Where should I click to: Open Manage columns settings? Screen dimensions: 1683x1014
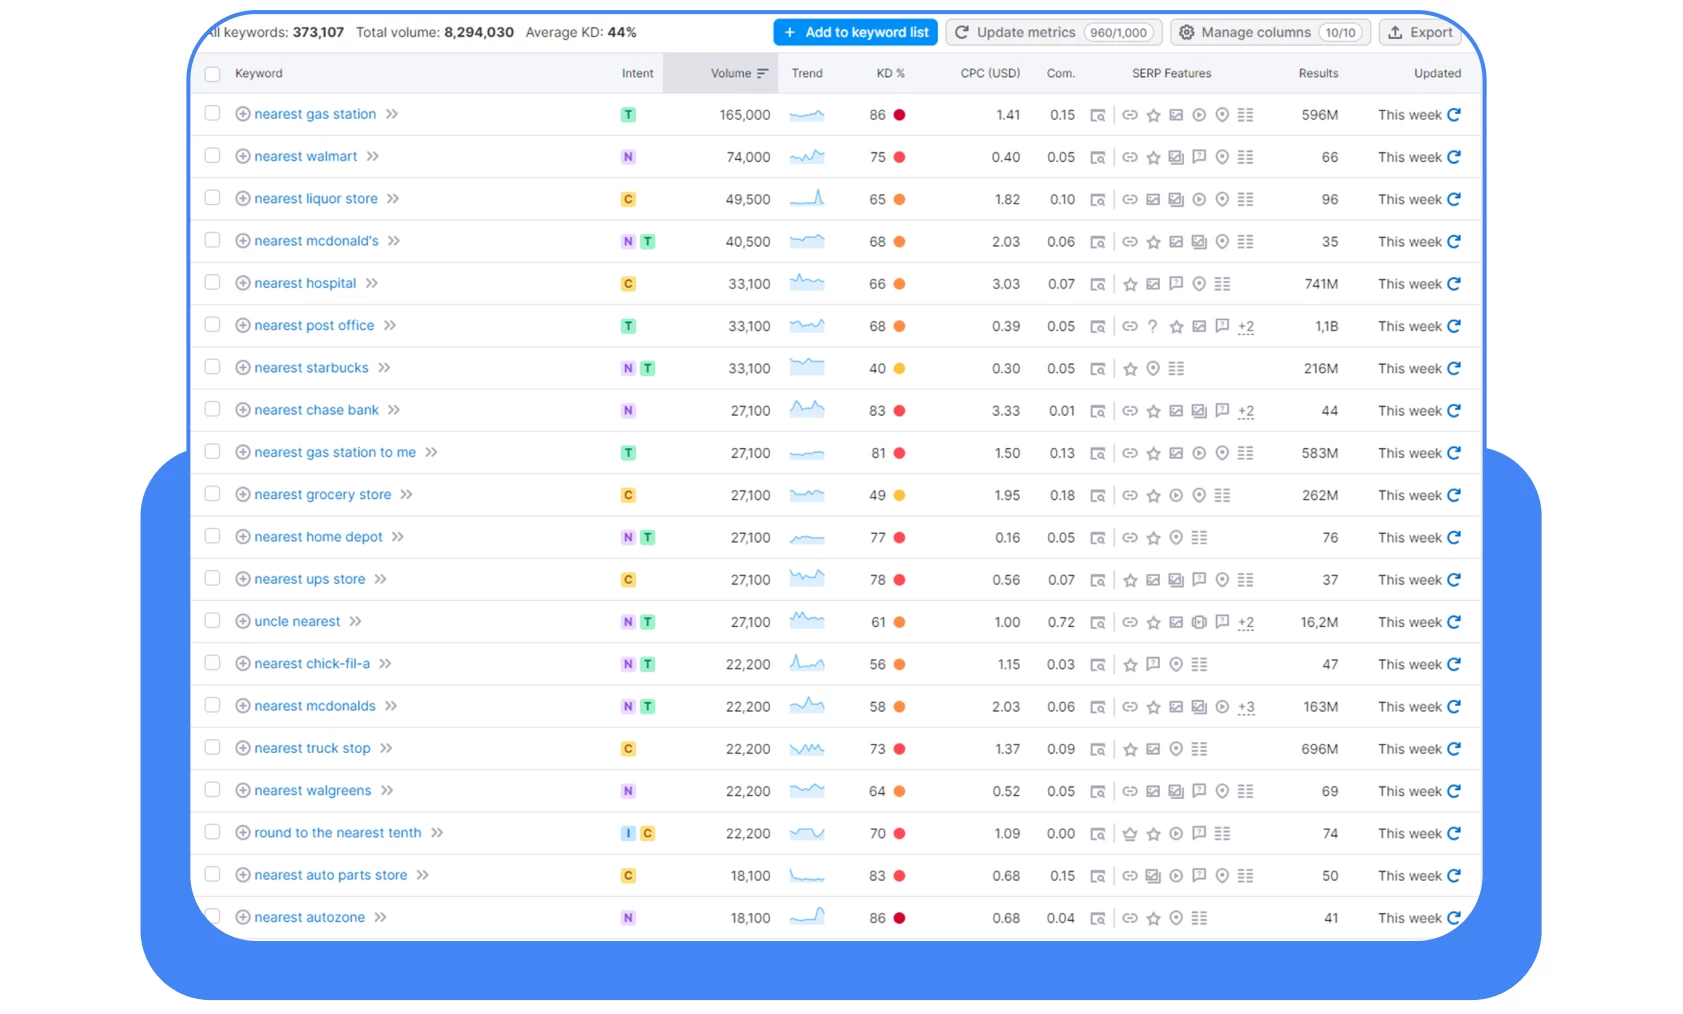[1270, 32]
